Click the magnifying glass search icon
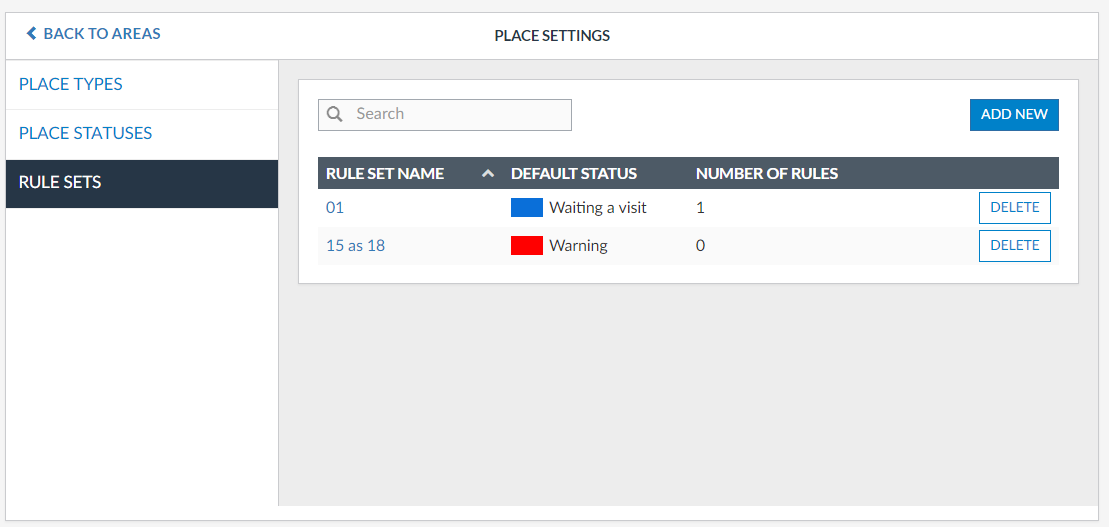Viewport: 1109px width, 527px height. point(335,114)
